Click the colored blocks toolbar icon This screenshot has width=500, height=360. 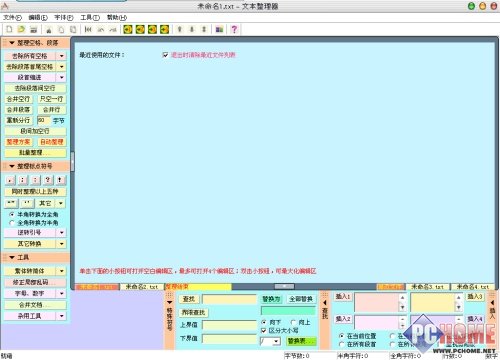(x=219, y=29)
